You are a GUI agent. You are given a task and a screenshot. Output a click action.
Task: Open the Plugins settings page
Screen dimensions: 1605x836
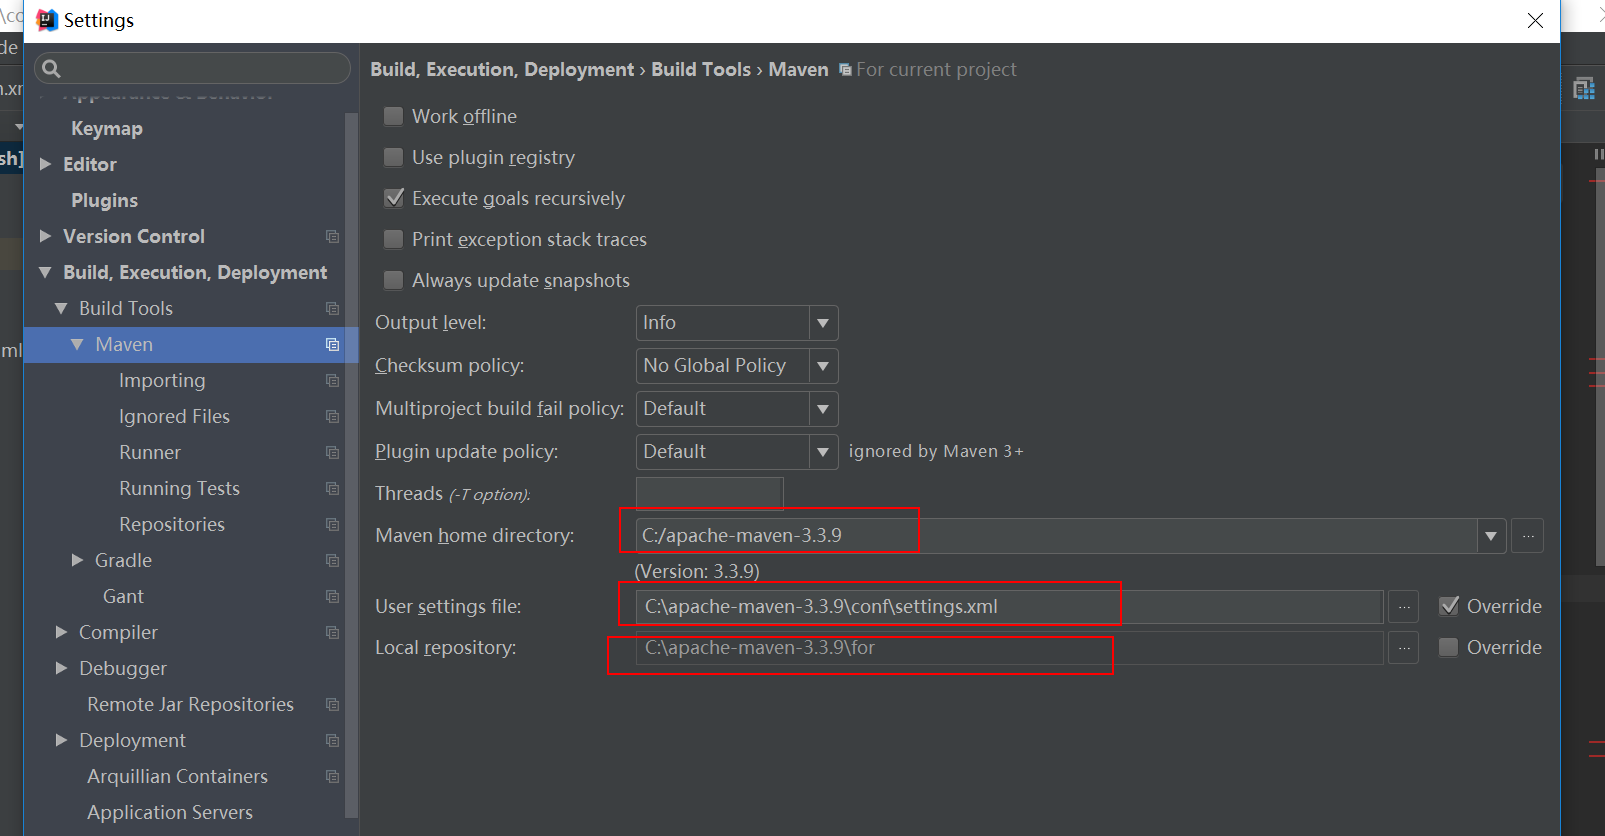(x=104, y=200)
